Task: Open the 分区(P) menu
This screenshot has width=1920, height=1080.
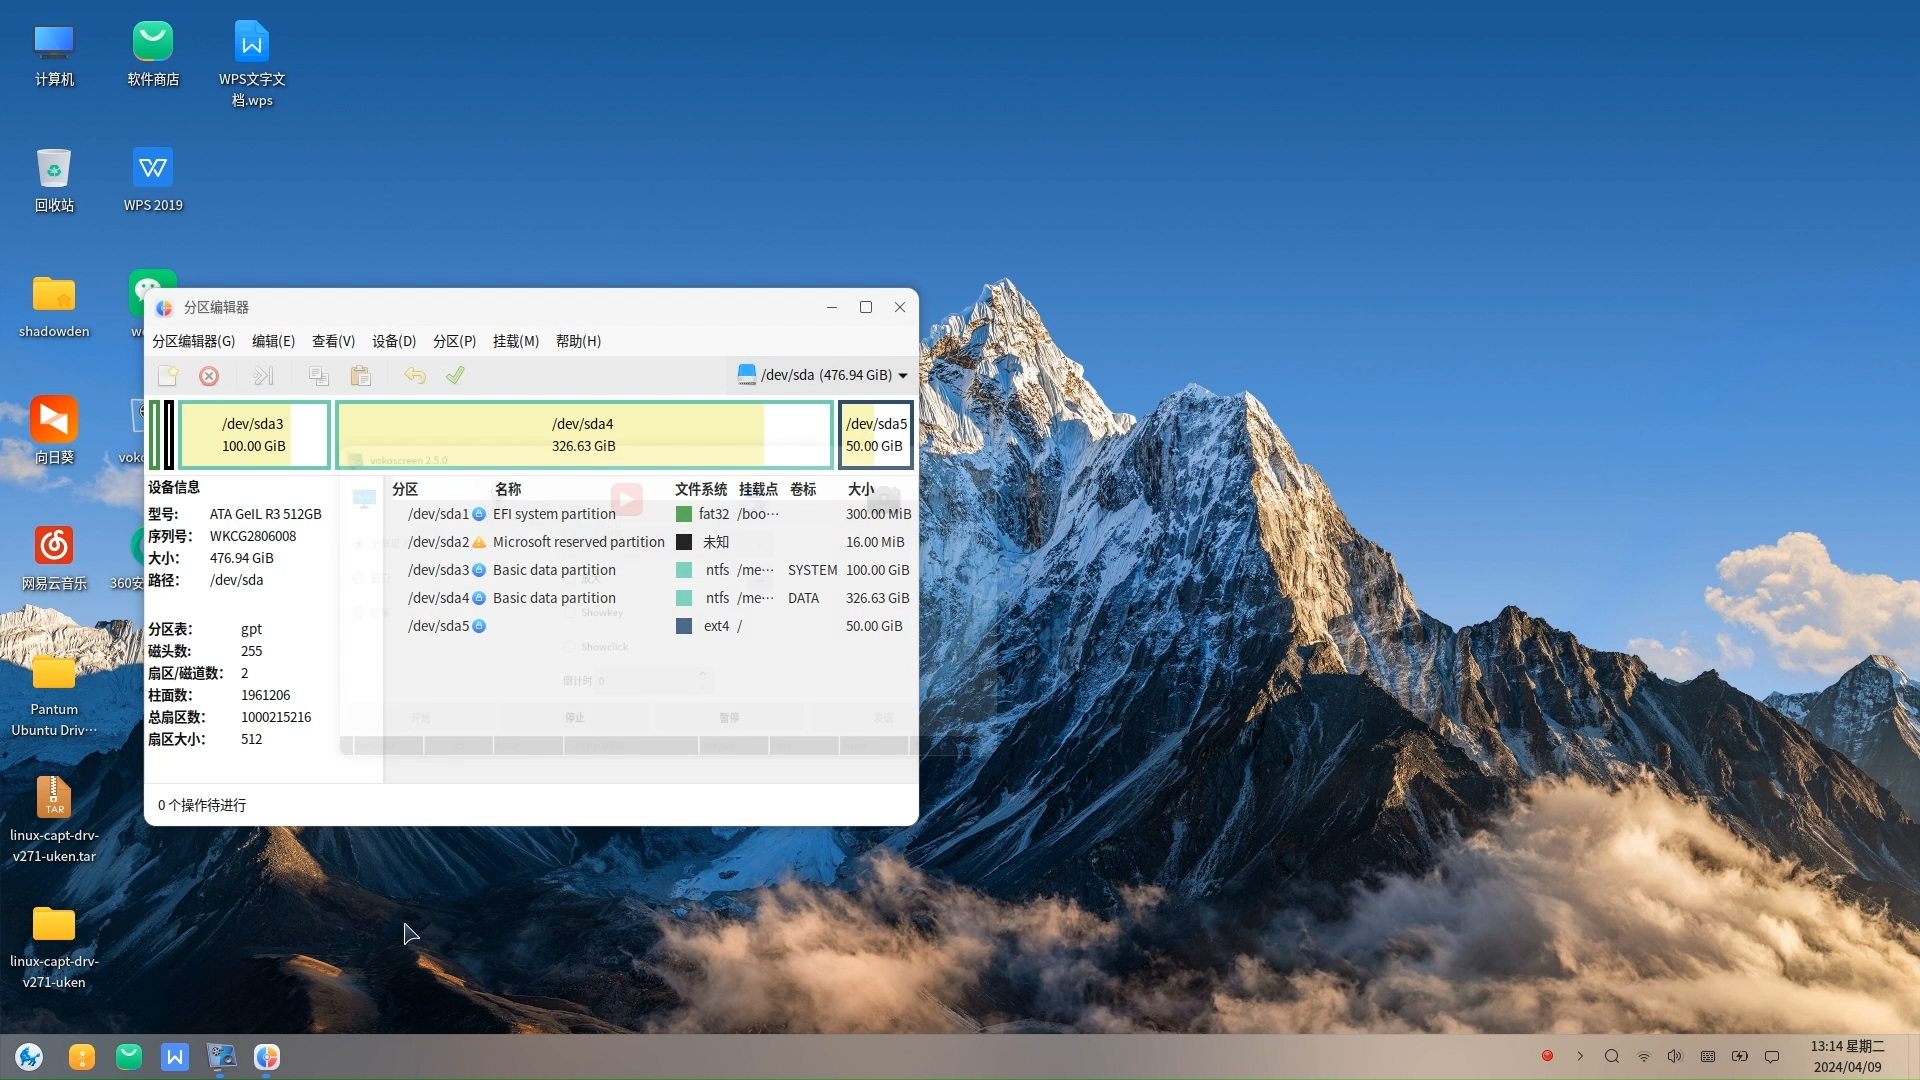Action: pos(454,341)
